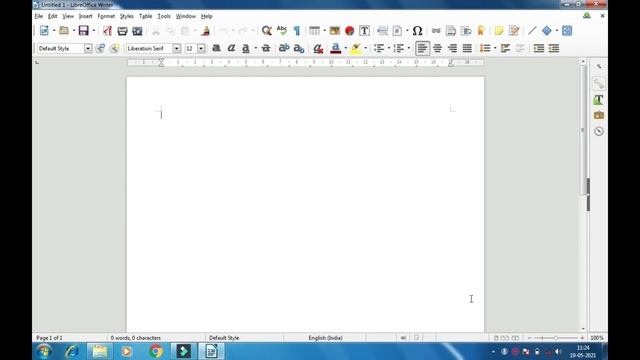Toggle Bold formatting
Image resolution: width=640 pixels, height=360 pixels.
pyautogui.click(x=216, y=48)
